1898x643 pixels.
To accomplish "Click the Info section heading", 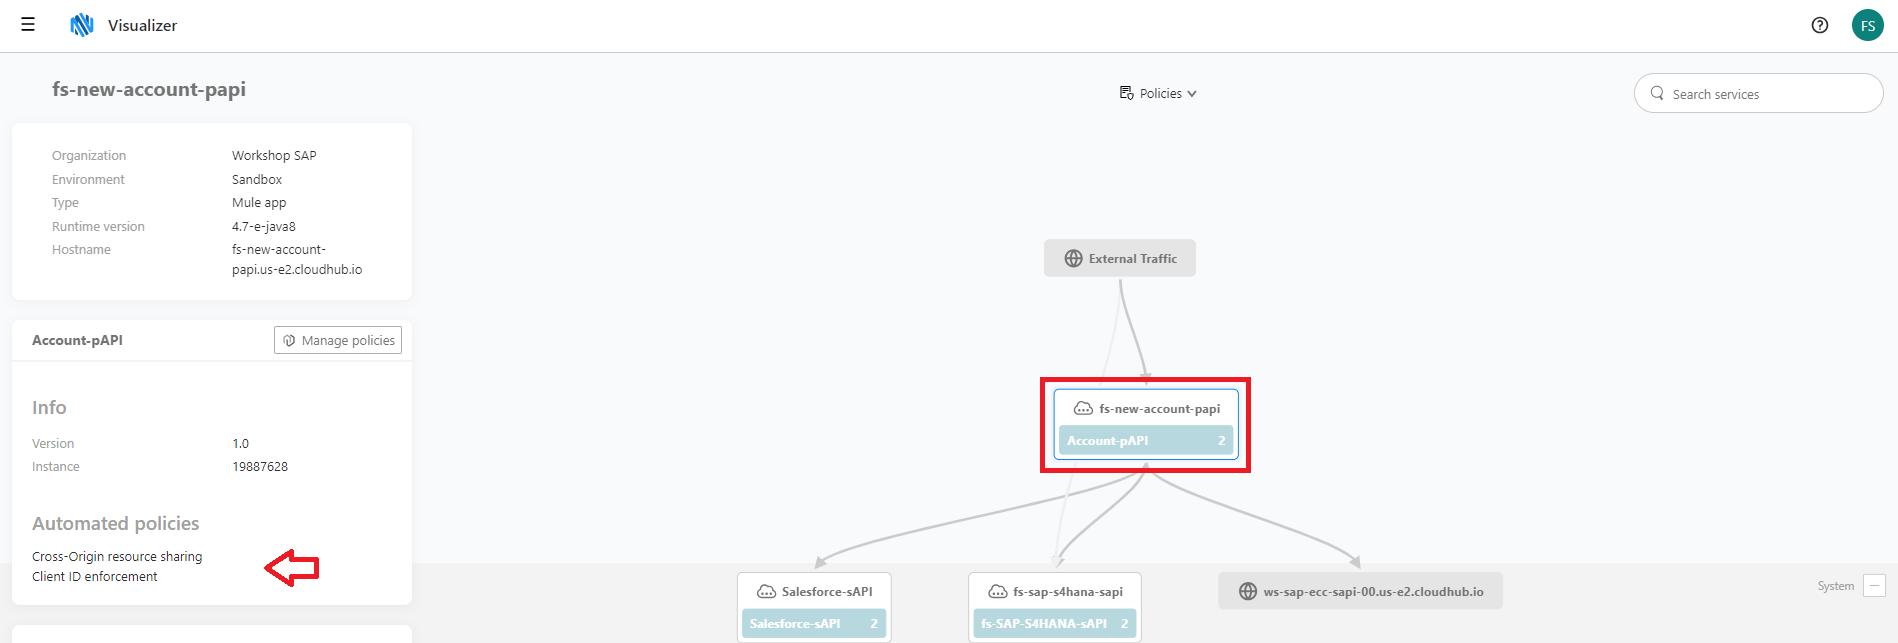I will coord(49,407).
